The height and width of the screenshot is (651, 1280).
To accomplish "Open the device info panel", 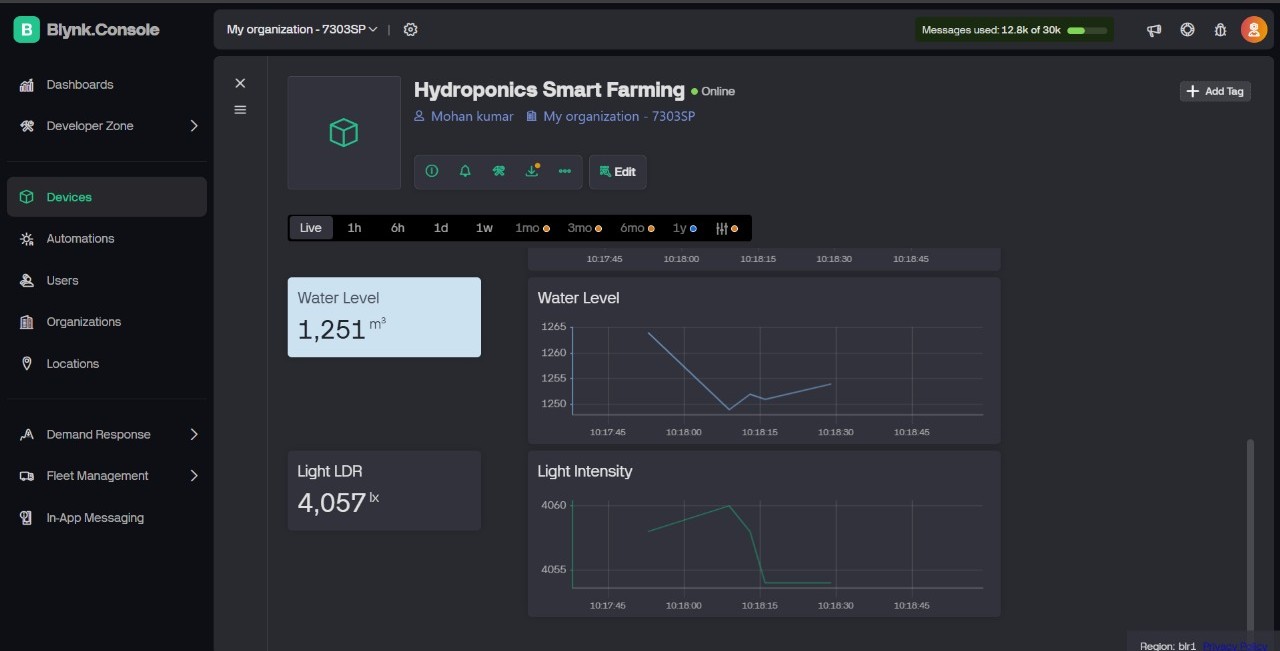I will coord(432,171).
